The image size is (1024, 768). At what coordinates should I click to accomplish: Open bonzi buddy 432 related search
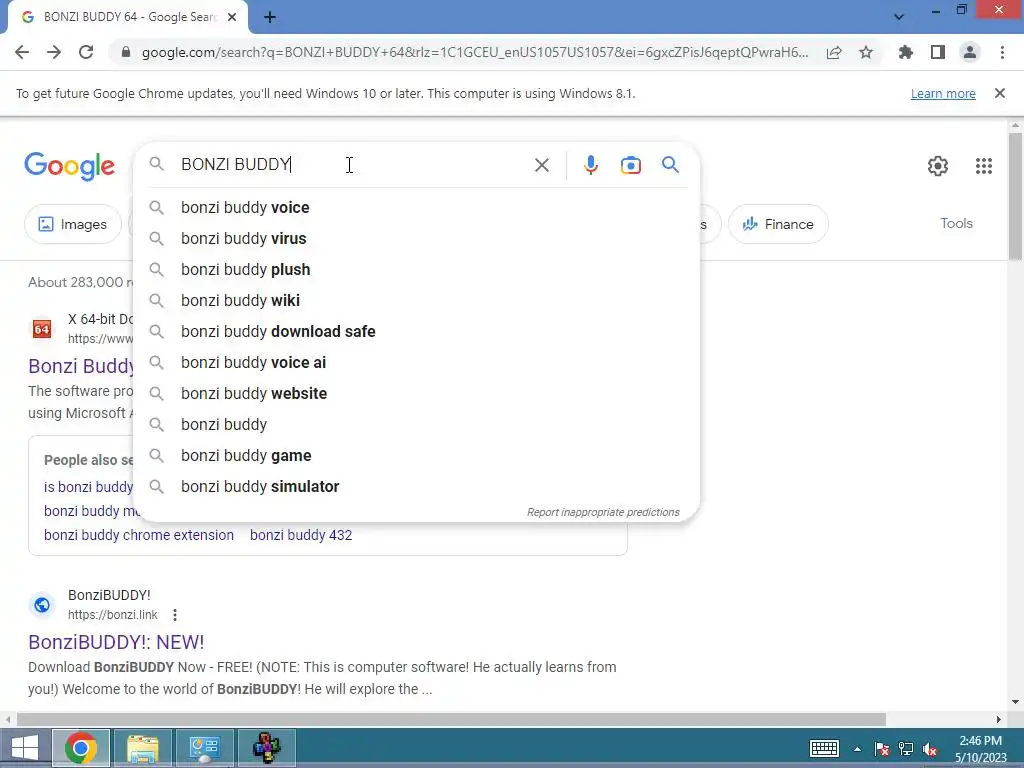[301, 535]
